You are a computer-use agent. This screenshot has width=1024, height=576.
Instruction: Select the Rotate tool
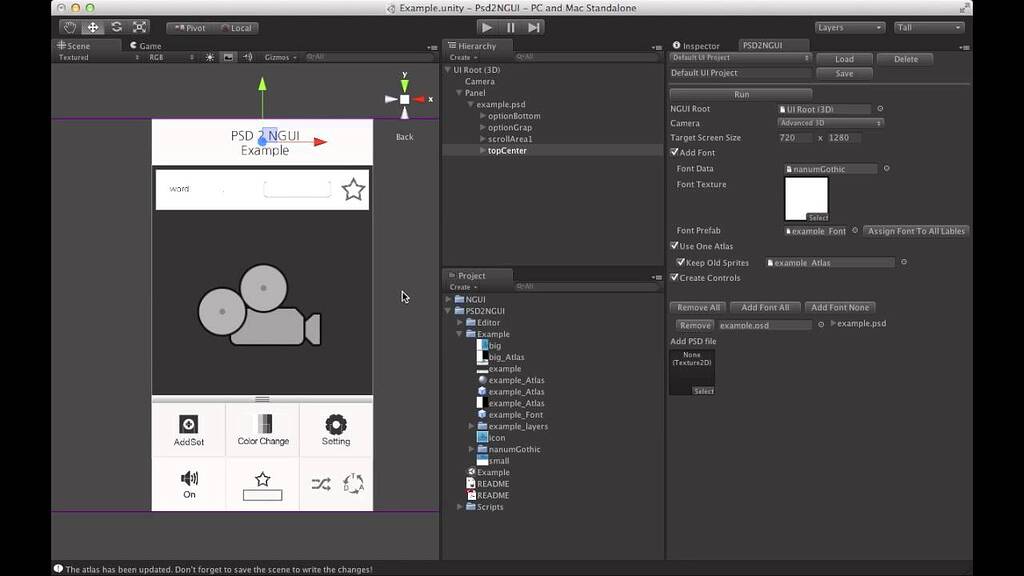click(115, 27)
